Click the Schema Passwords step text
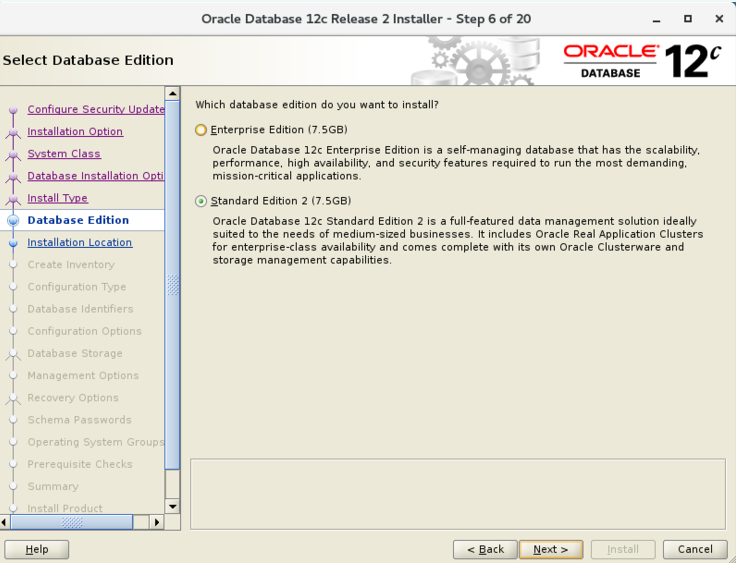 79,420
